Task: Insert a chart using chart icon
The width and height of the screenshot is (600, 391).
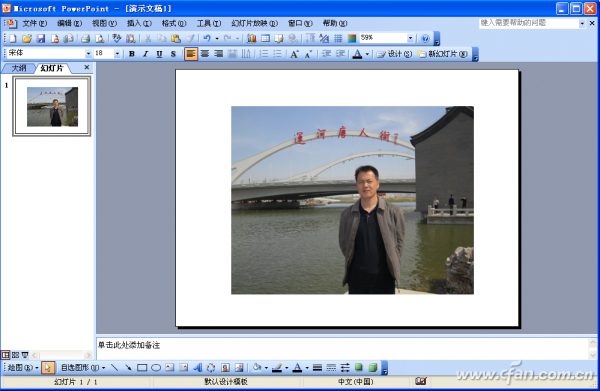Action: (251, 38)
